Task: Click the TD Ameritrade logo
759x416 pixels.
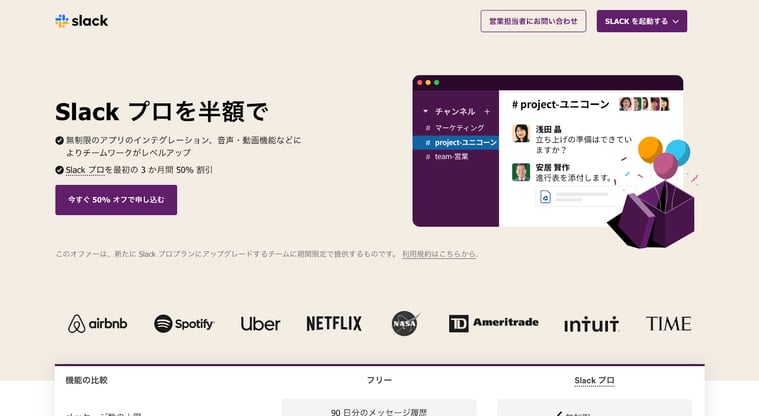Action: 493,324
